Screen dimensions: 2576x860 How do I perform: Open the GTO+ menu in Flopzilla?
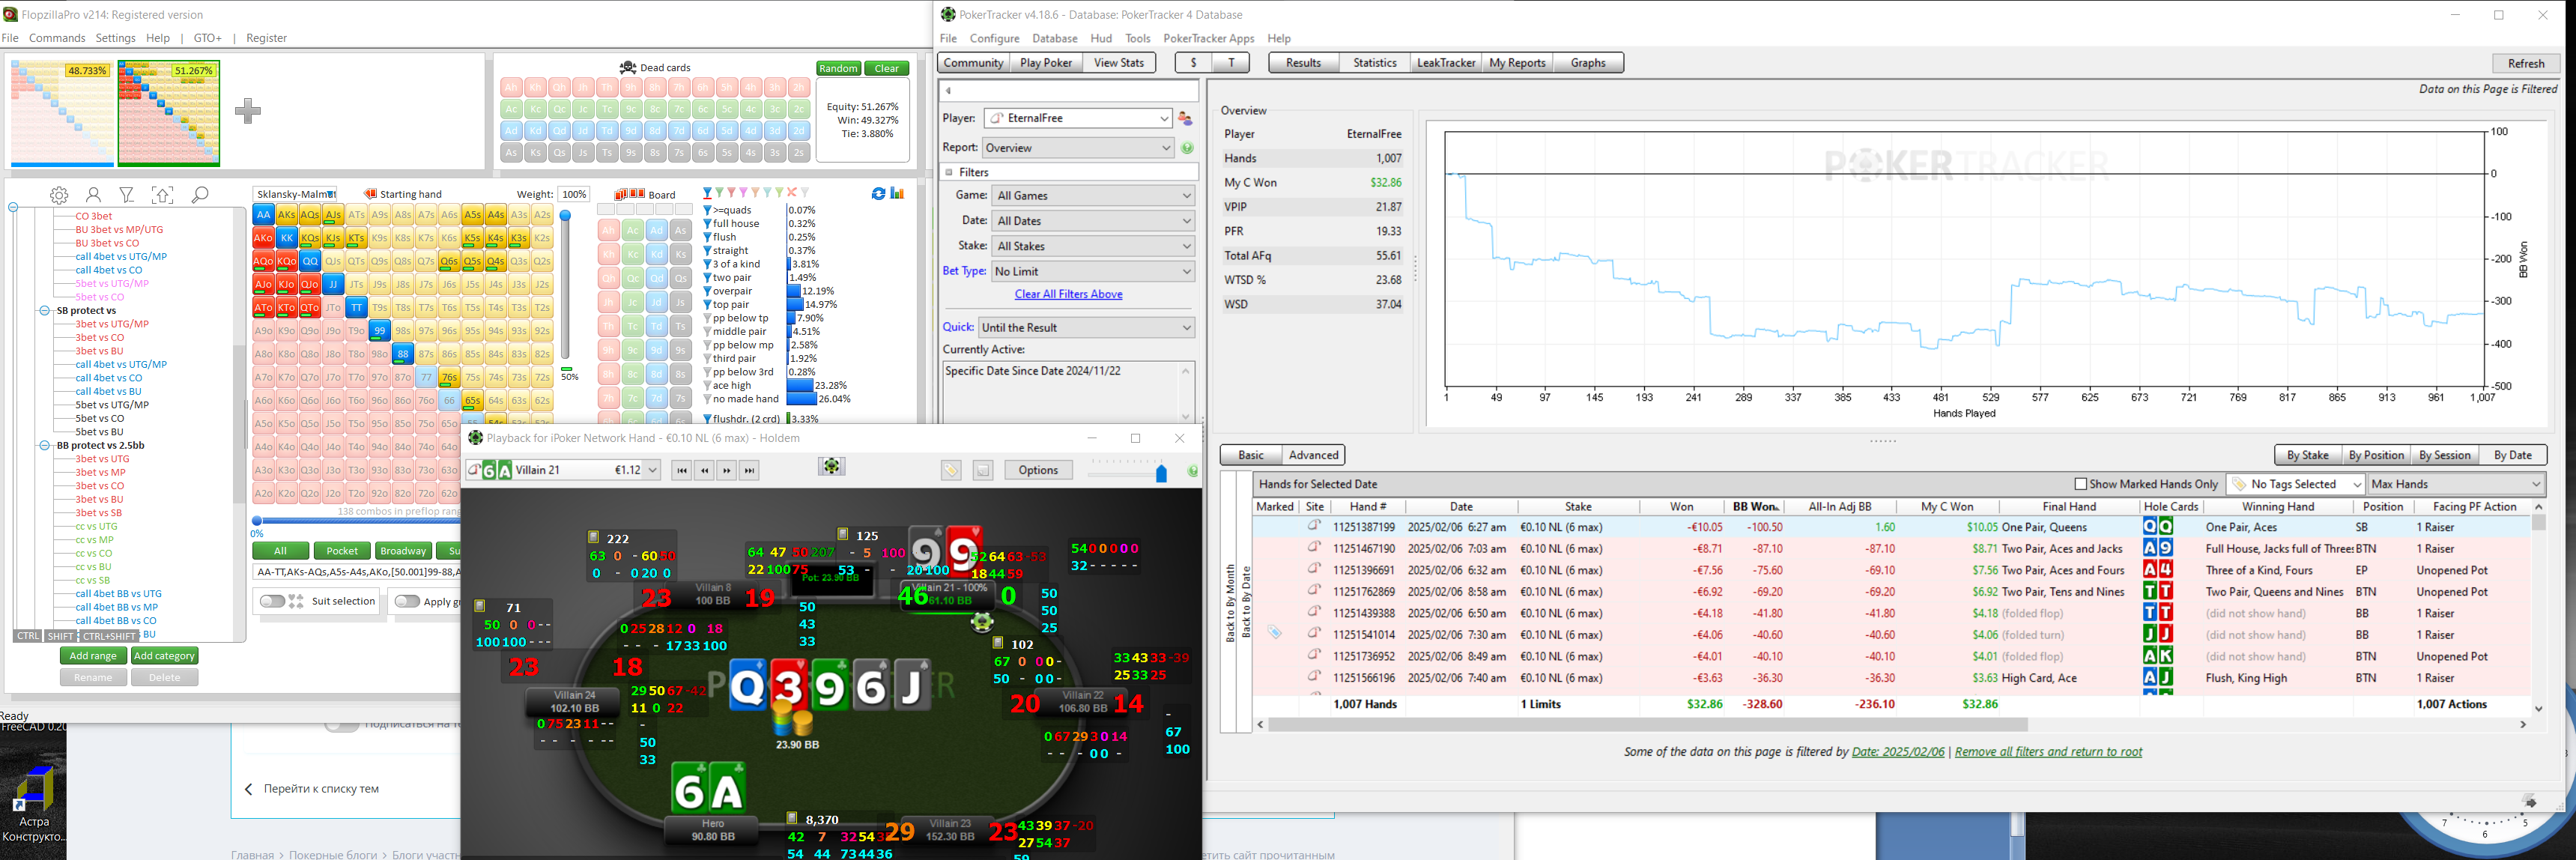click(x=208, y=38)
